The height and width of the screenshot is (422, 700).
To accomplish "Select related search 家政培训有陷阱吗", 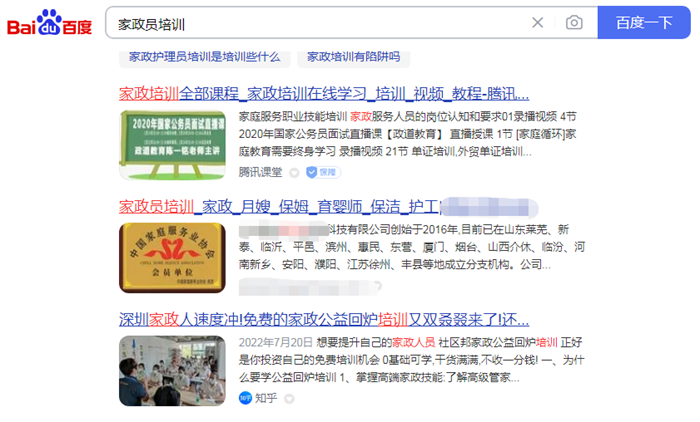I will tap(354, 57).
